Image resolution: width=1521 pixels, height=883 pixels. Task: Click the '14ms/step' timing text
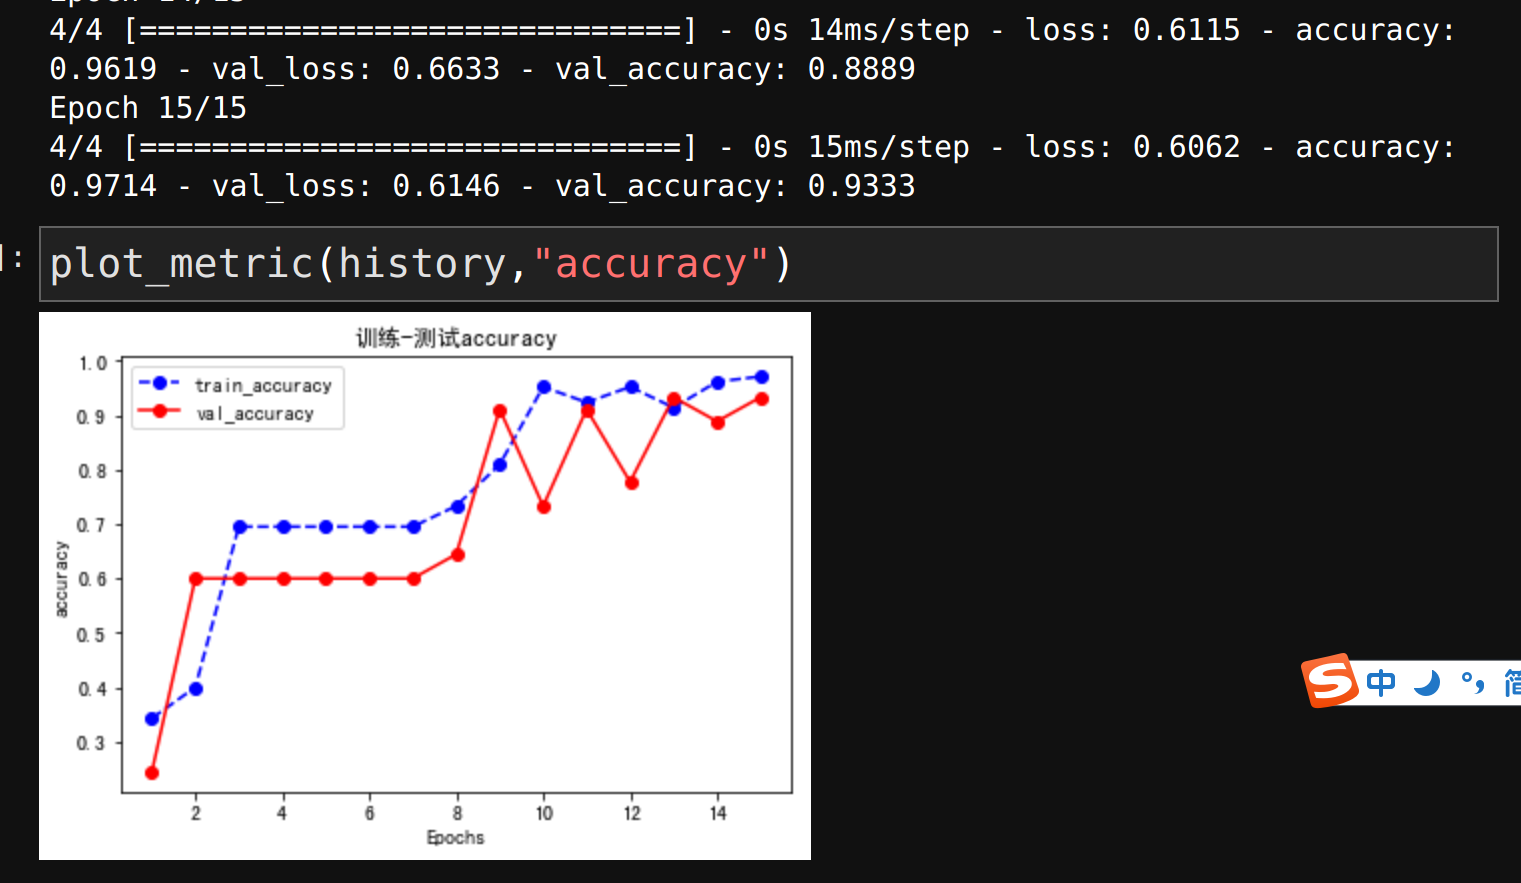(889, 30)
